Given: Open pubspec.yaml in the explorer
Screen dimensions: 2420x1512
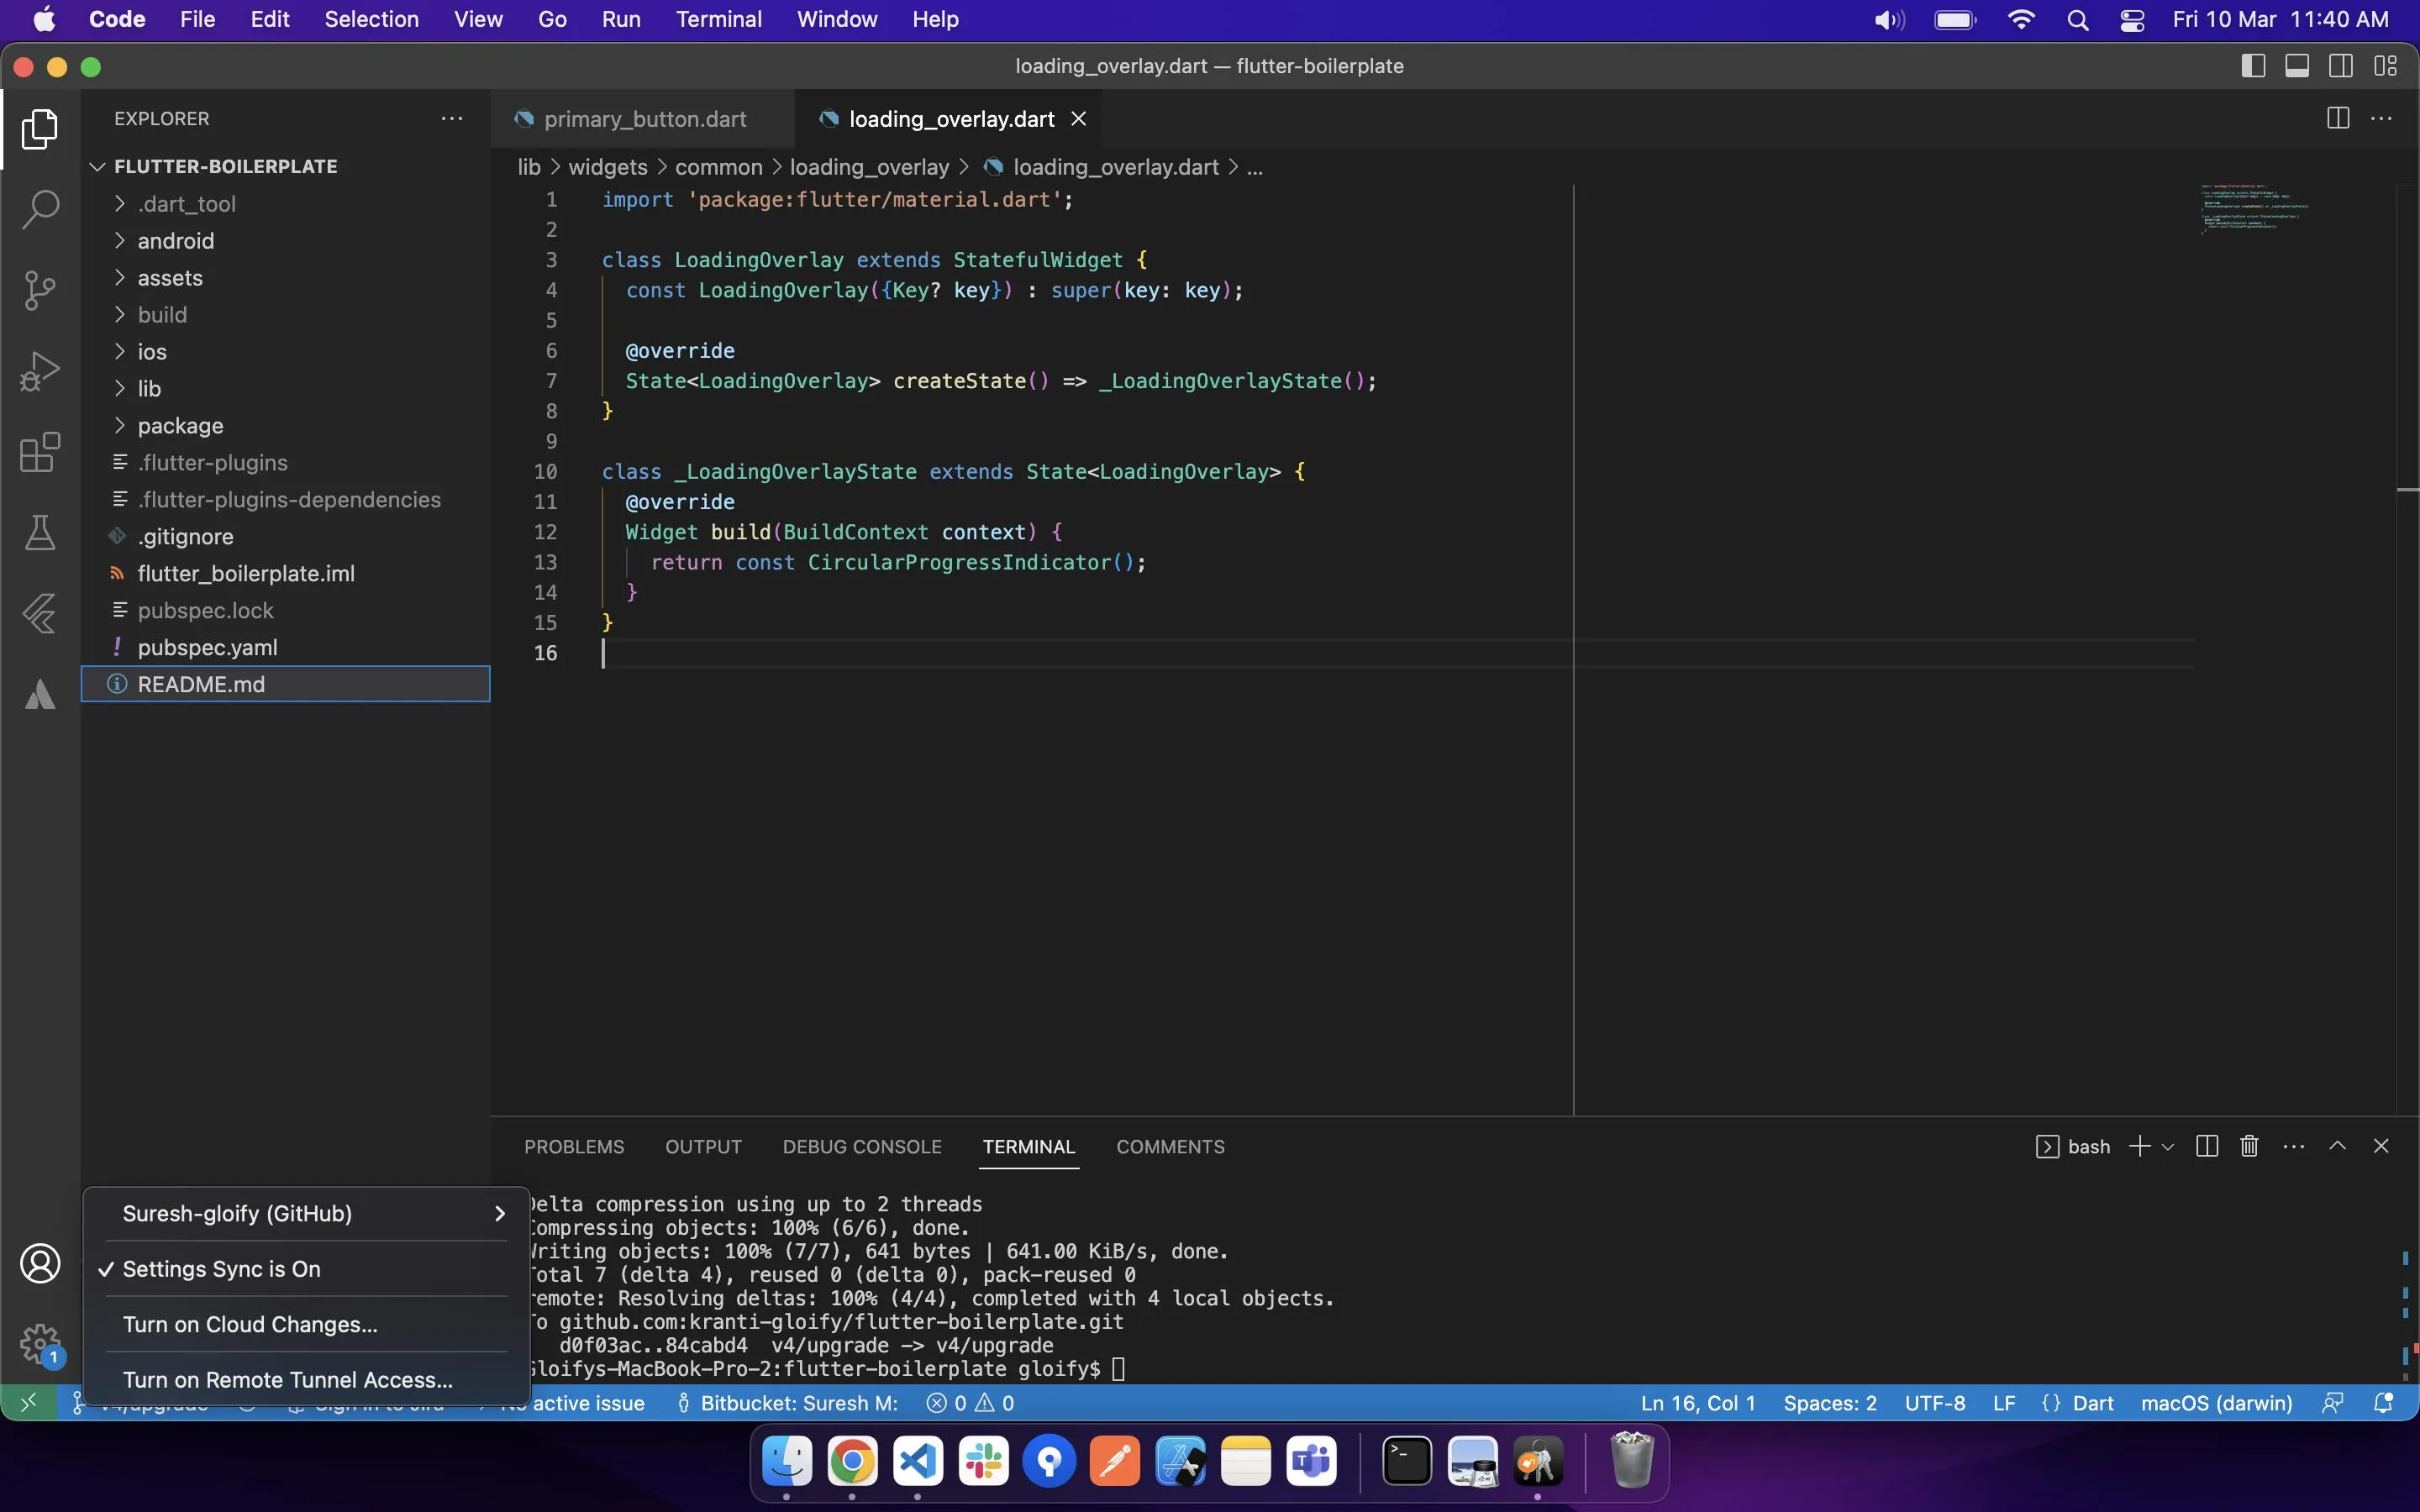Looking at the screenshot, I should (x=207, y=647).
